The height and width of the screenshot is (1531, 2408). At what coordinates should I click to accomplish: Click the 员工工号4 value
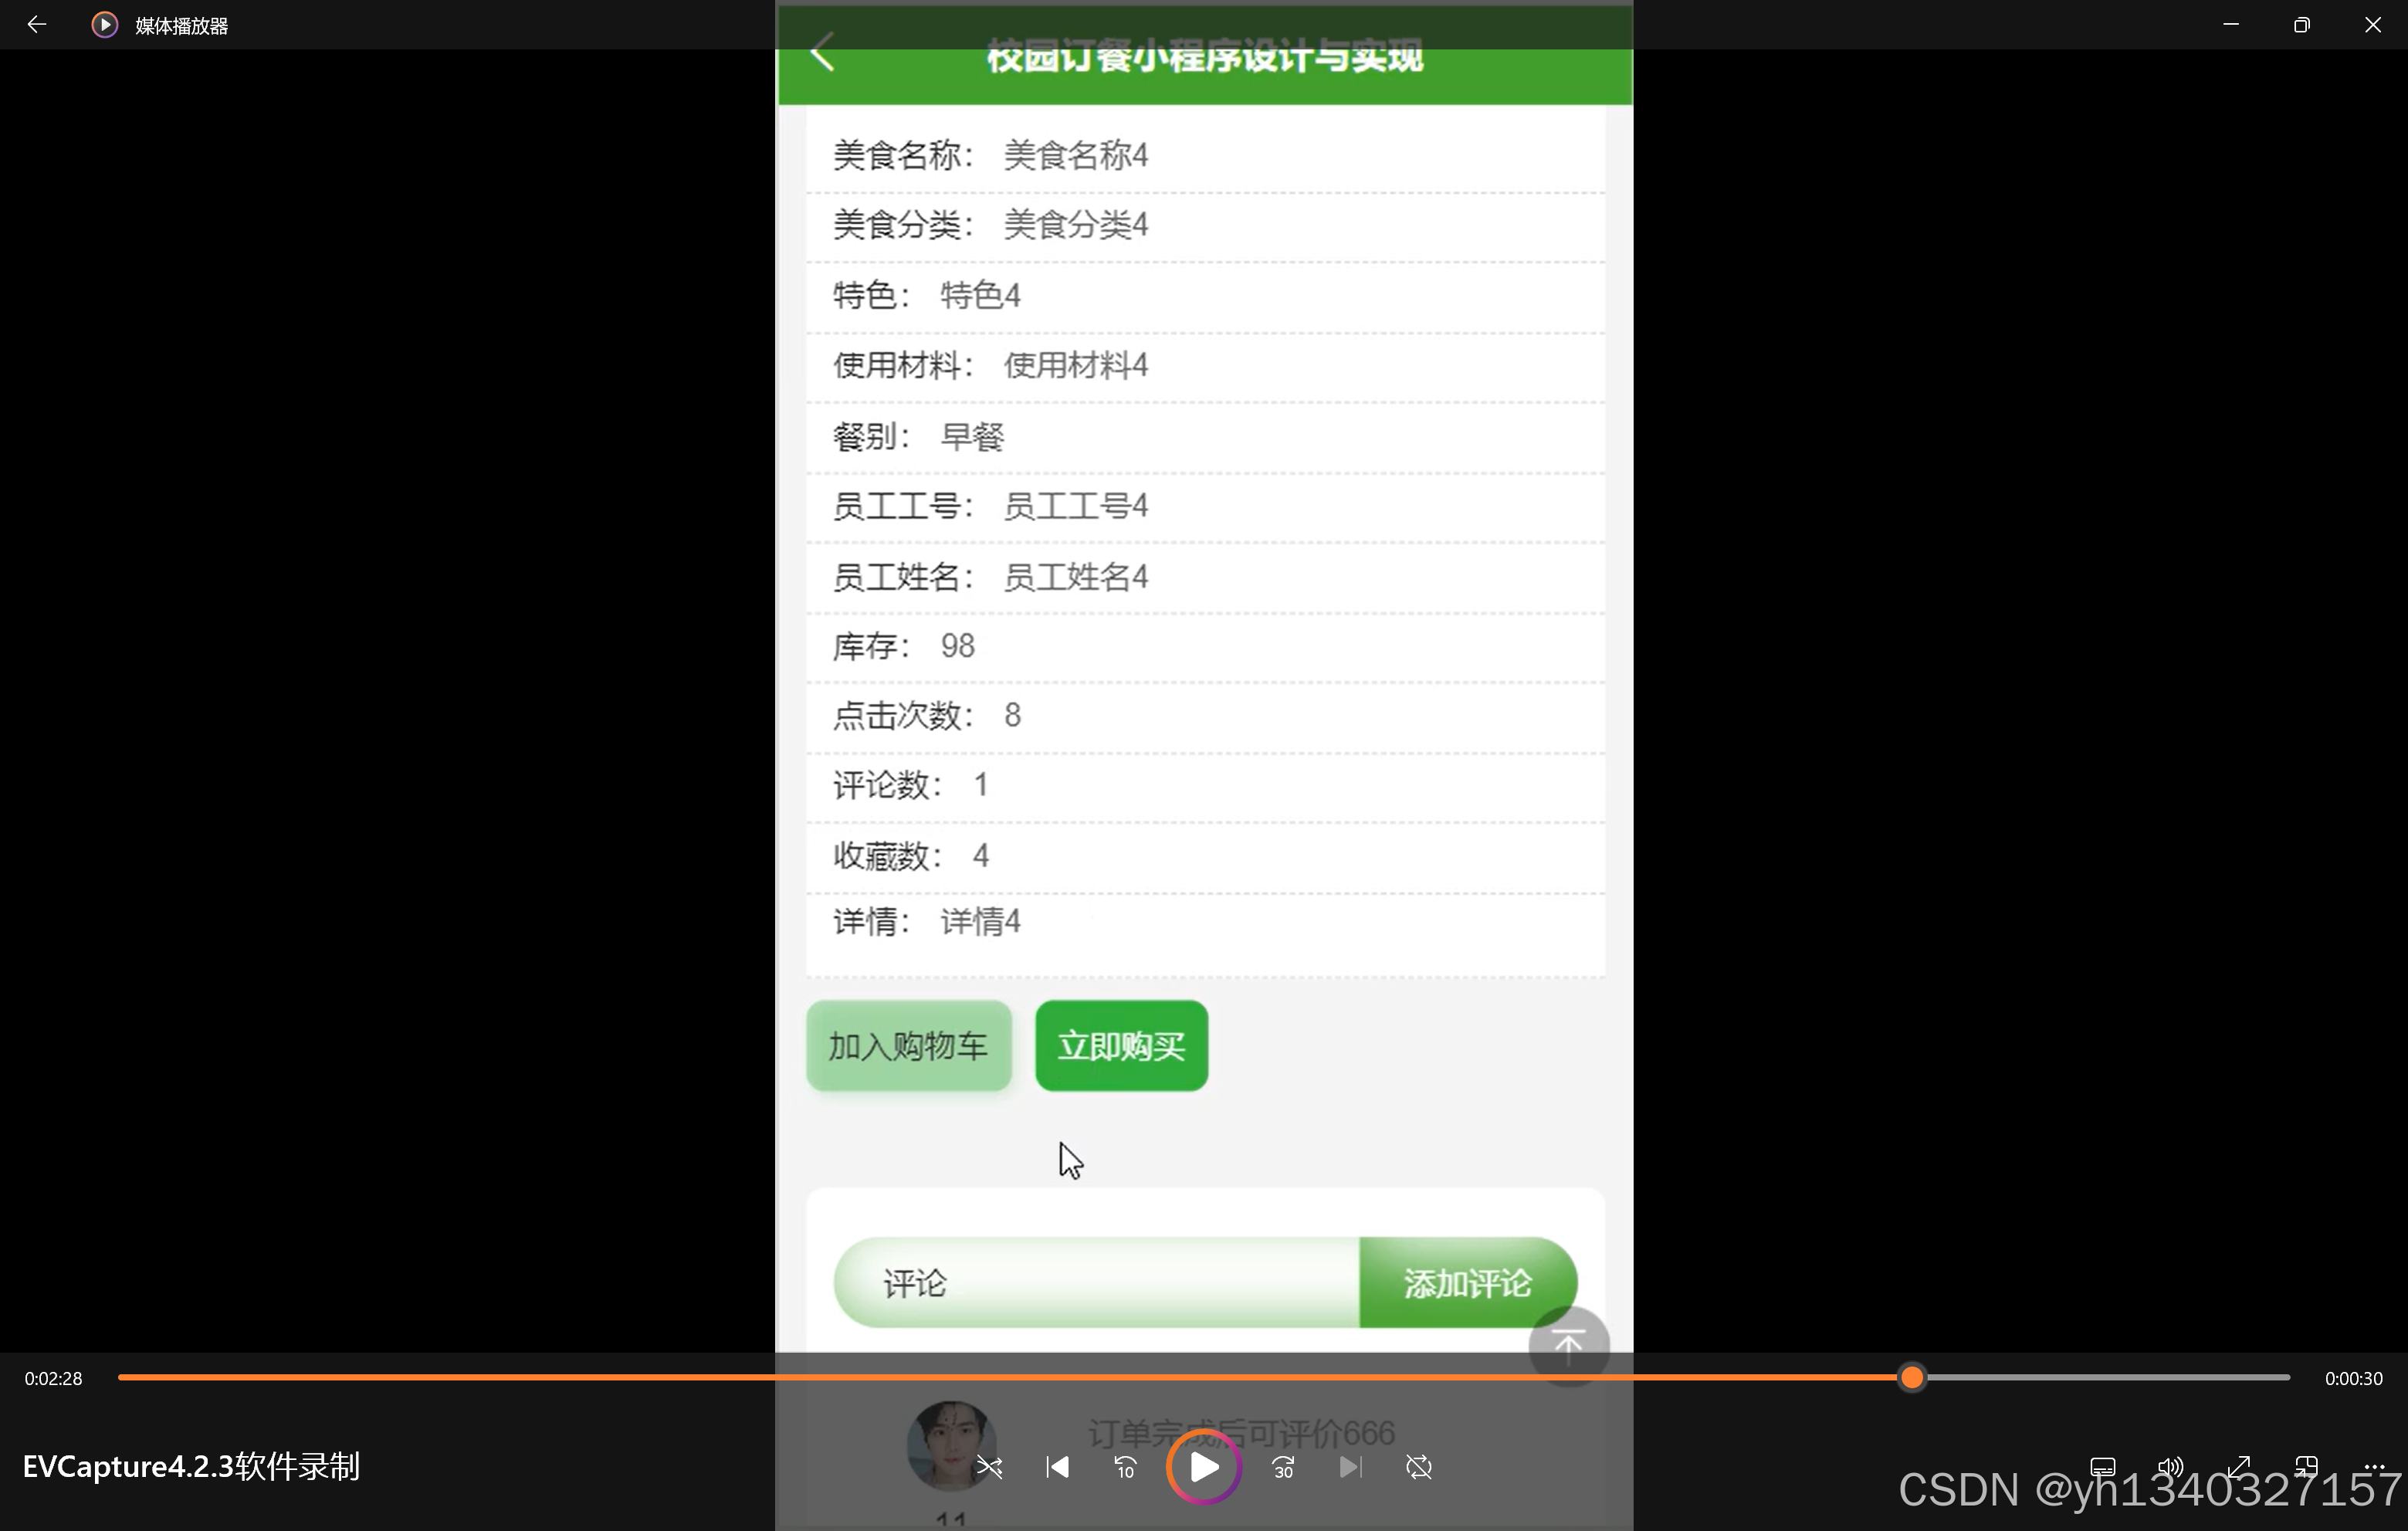1076,507
